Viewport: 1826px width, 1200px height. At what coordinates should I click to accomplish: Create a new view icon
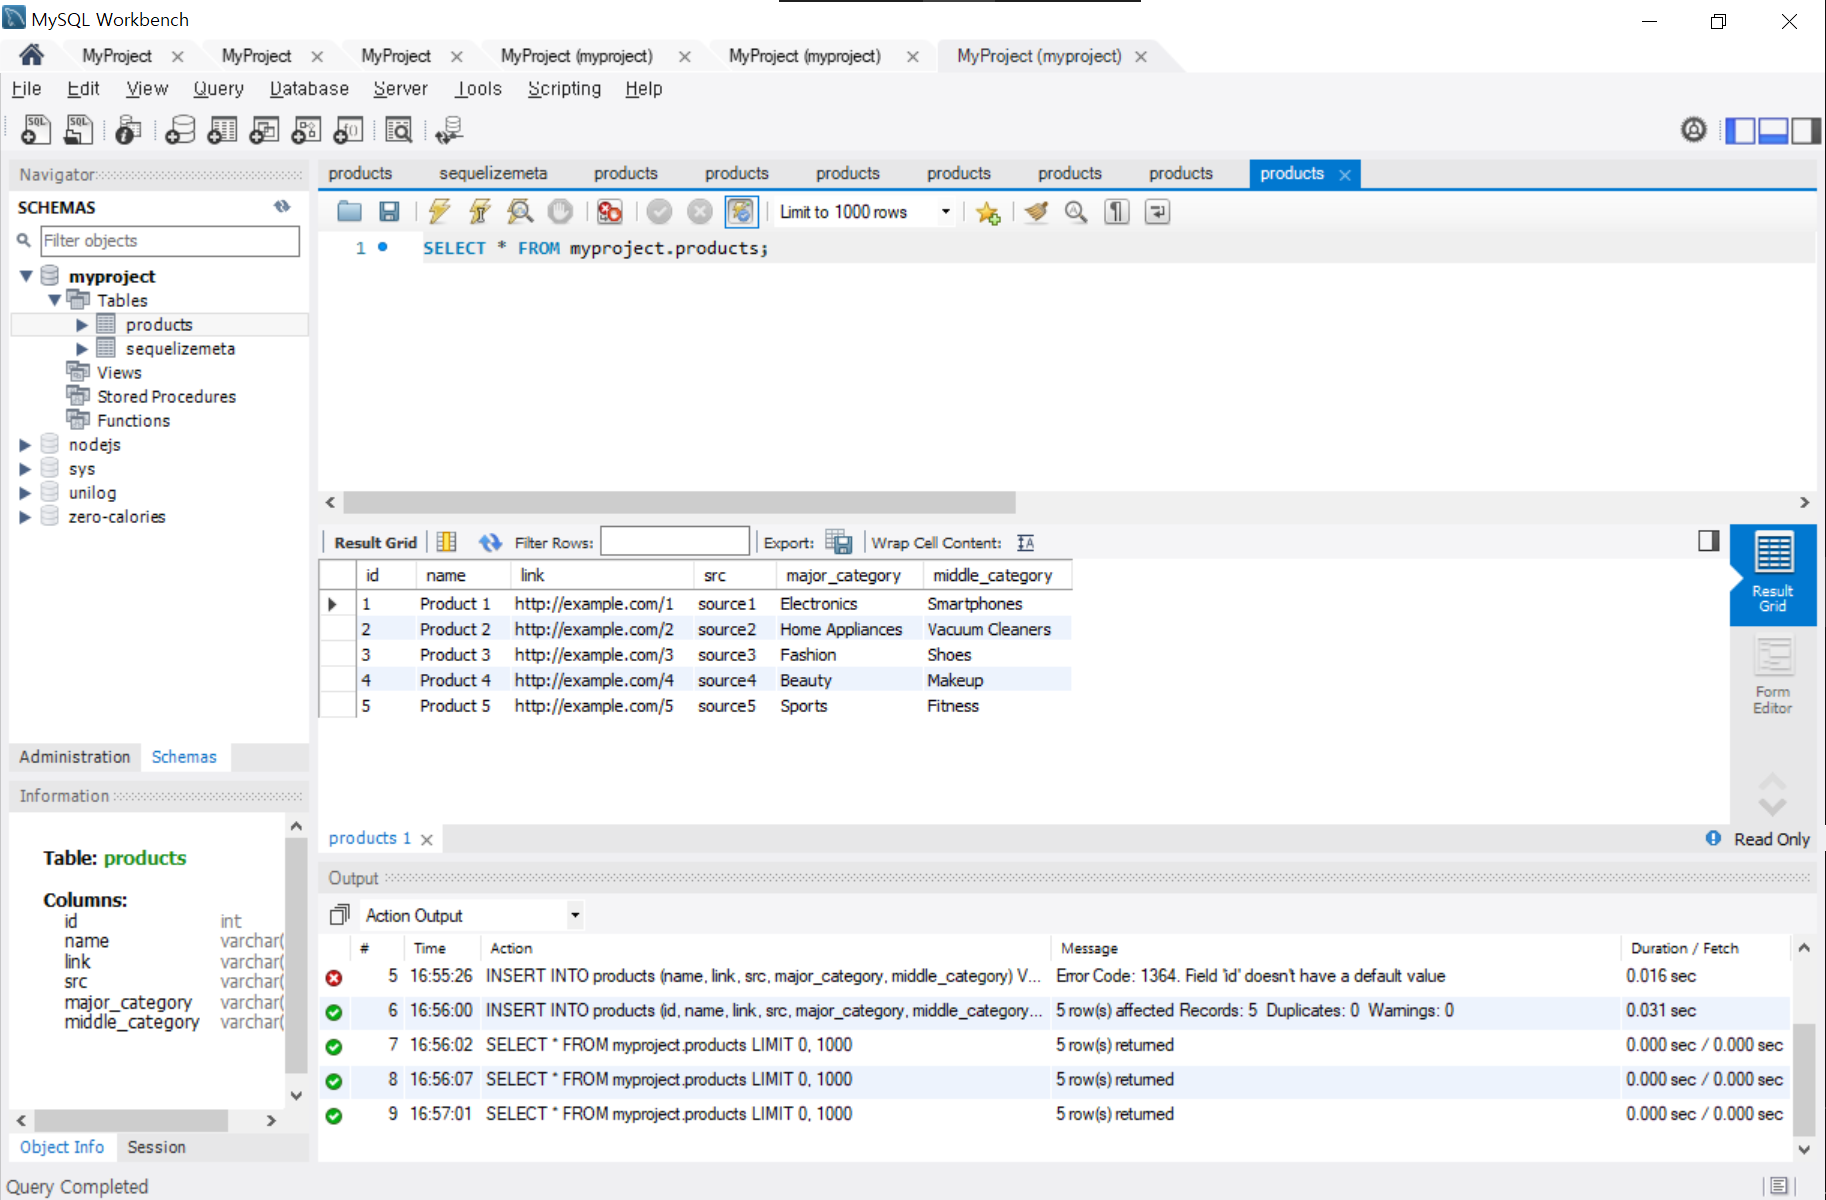click(x=264, y=130)
